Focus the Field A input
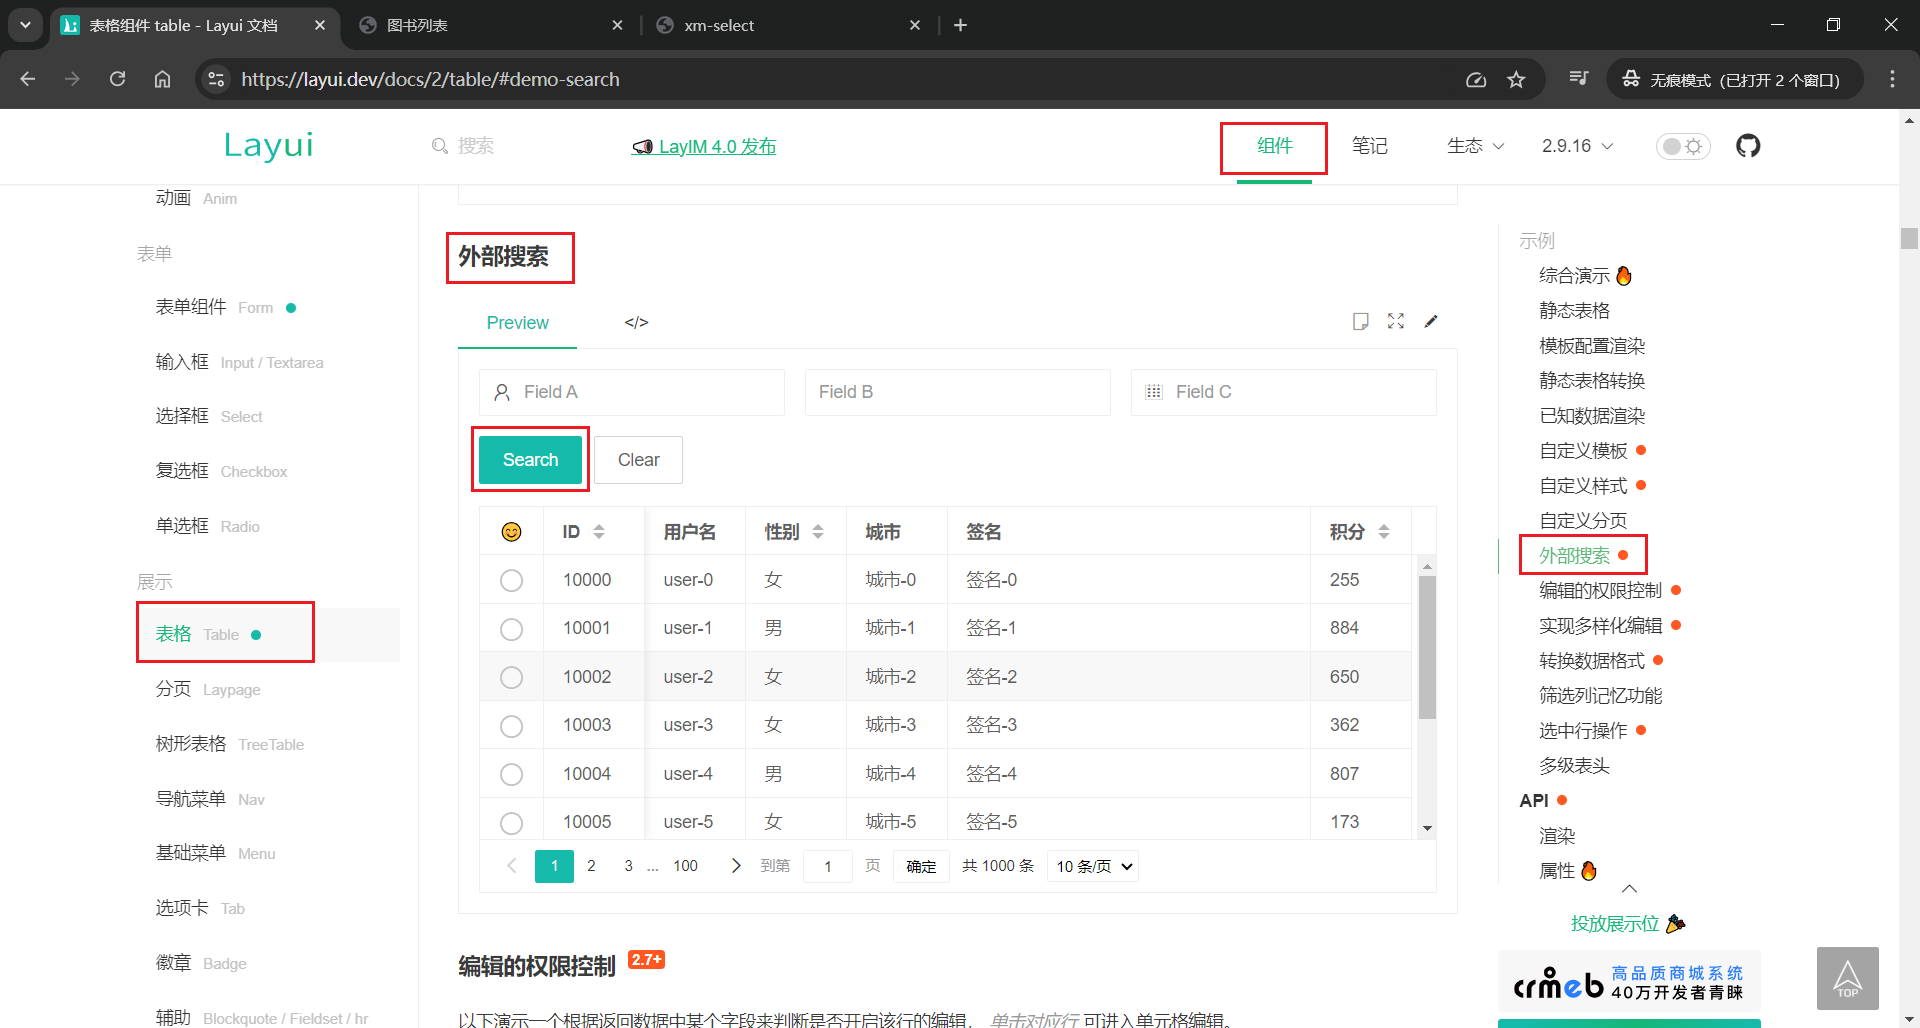Viewport: 1920px width, 1028px height. [632, 392]
